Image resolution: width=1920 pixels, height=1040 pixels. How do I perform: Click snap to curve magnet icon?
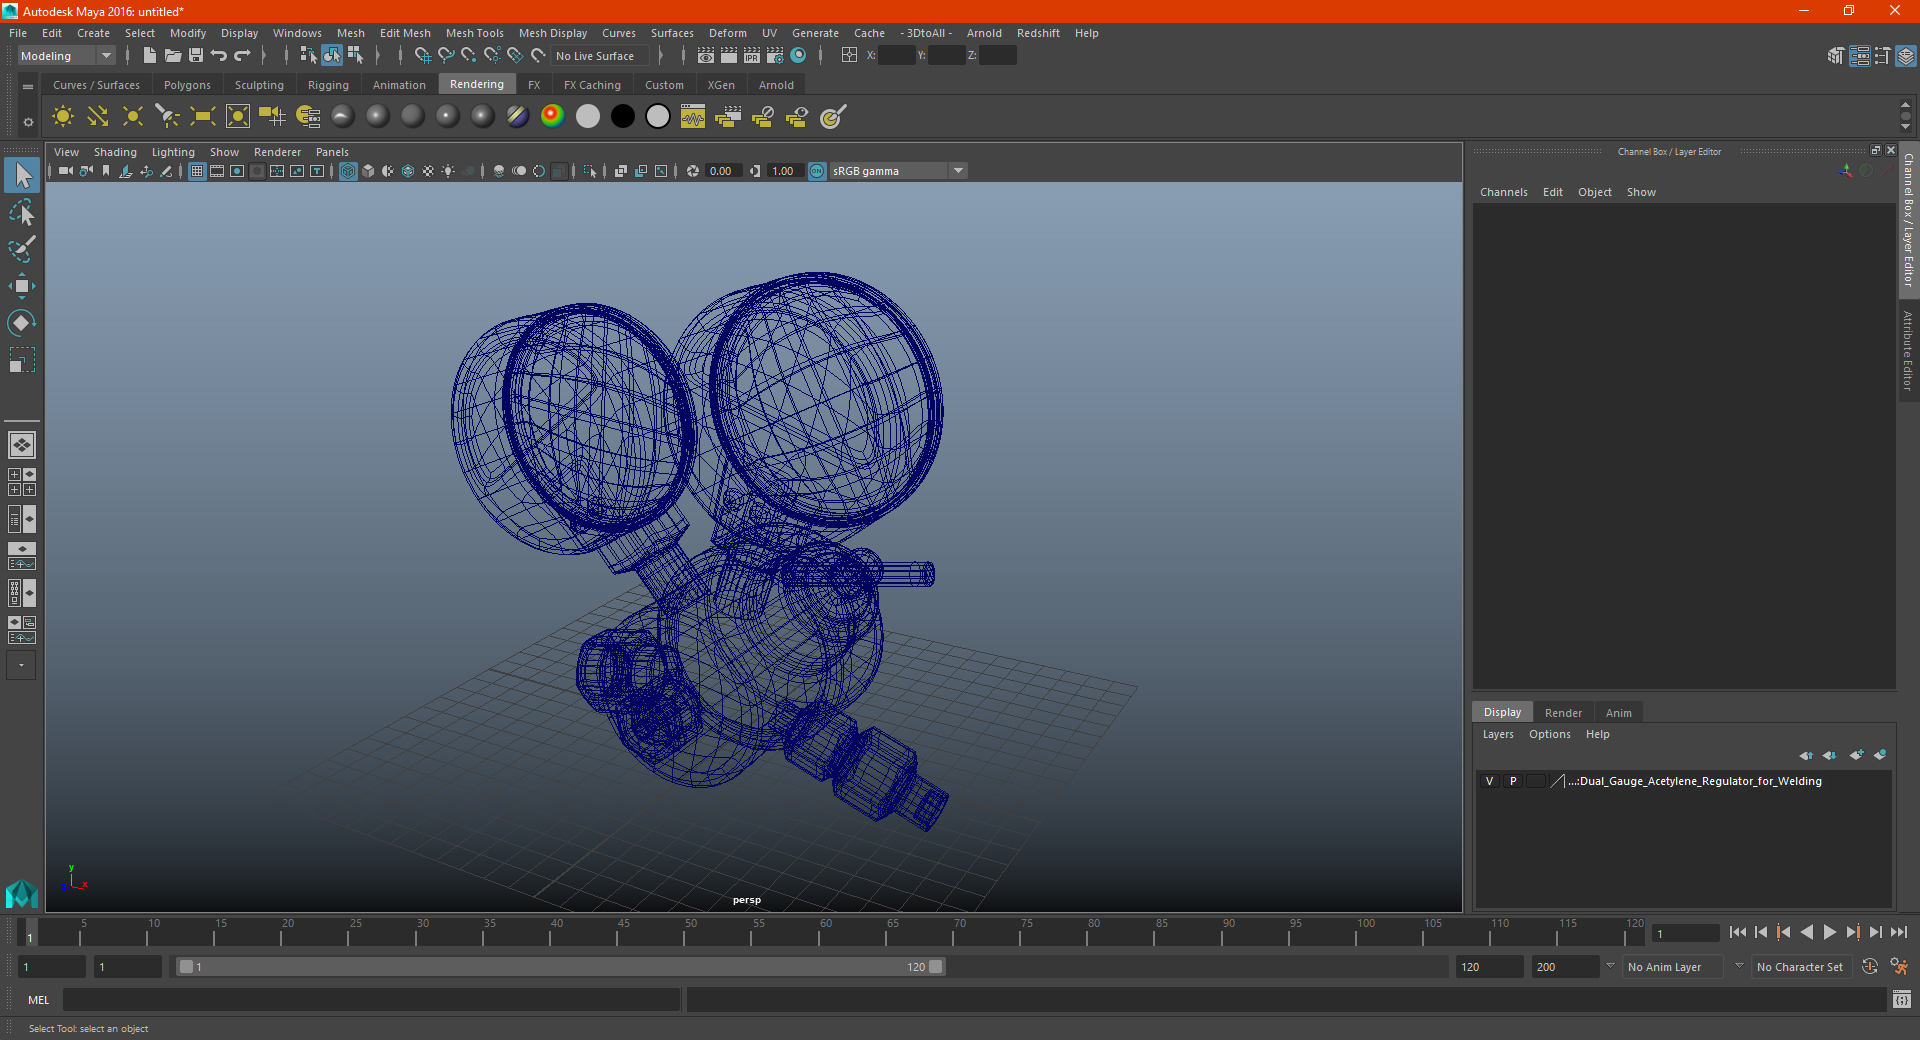tap(446, 55)
